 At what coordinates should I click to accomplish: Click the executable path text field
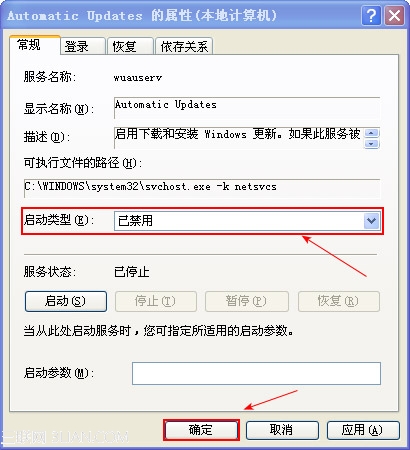pos(202,188)
